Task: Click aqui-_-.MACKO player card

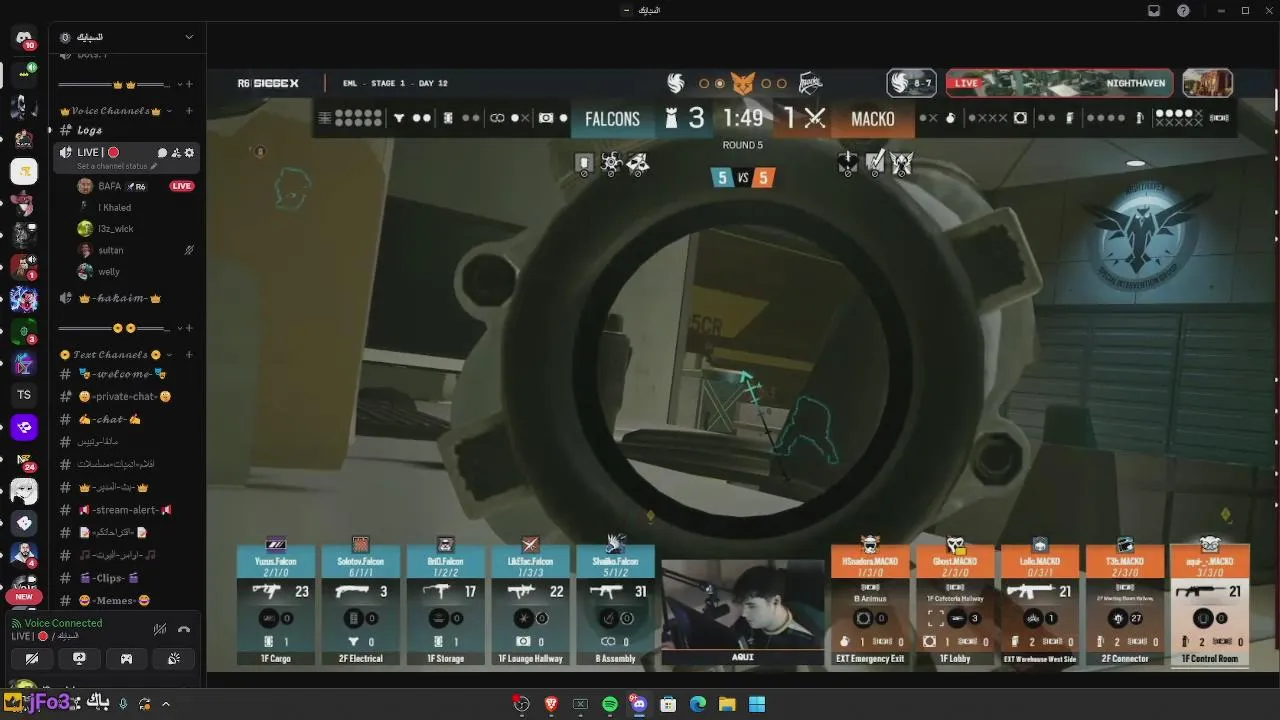Action: [x=1210, y=604]
